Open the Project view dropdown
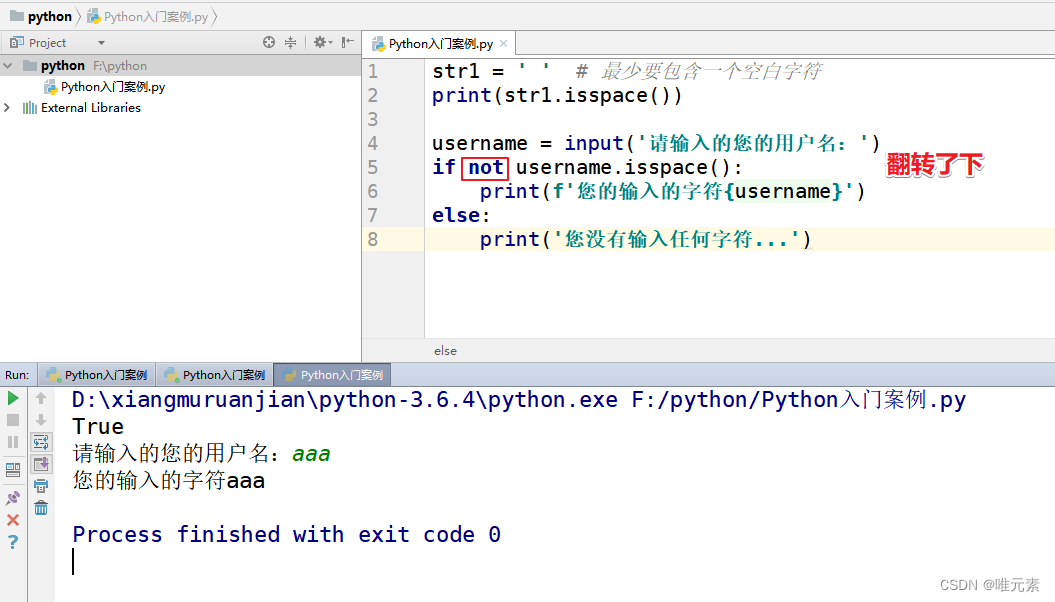 click(101, 42)
